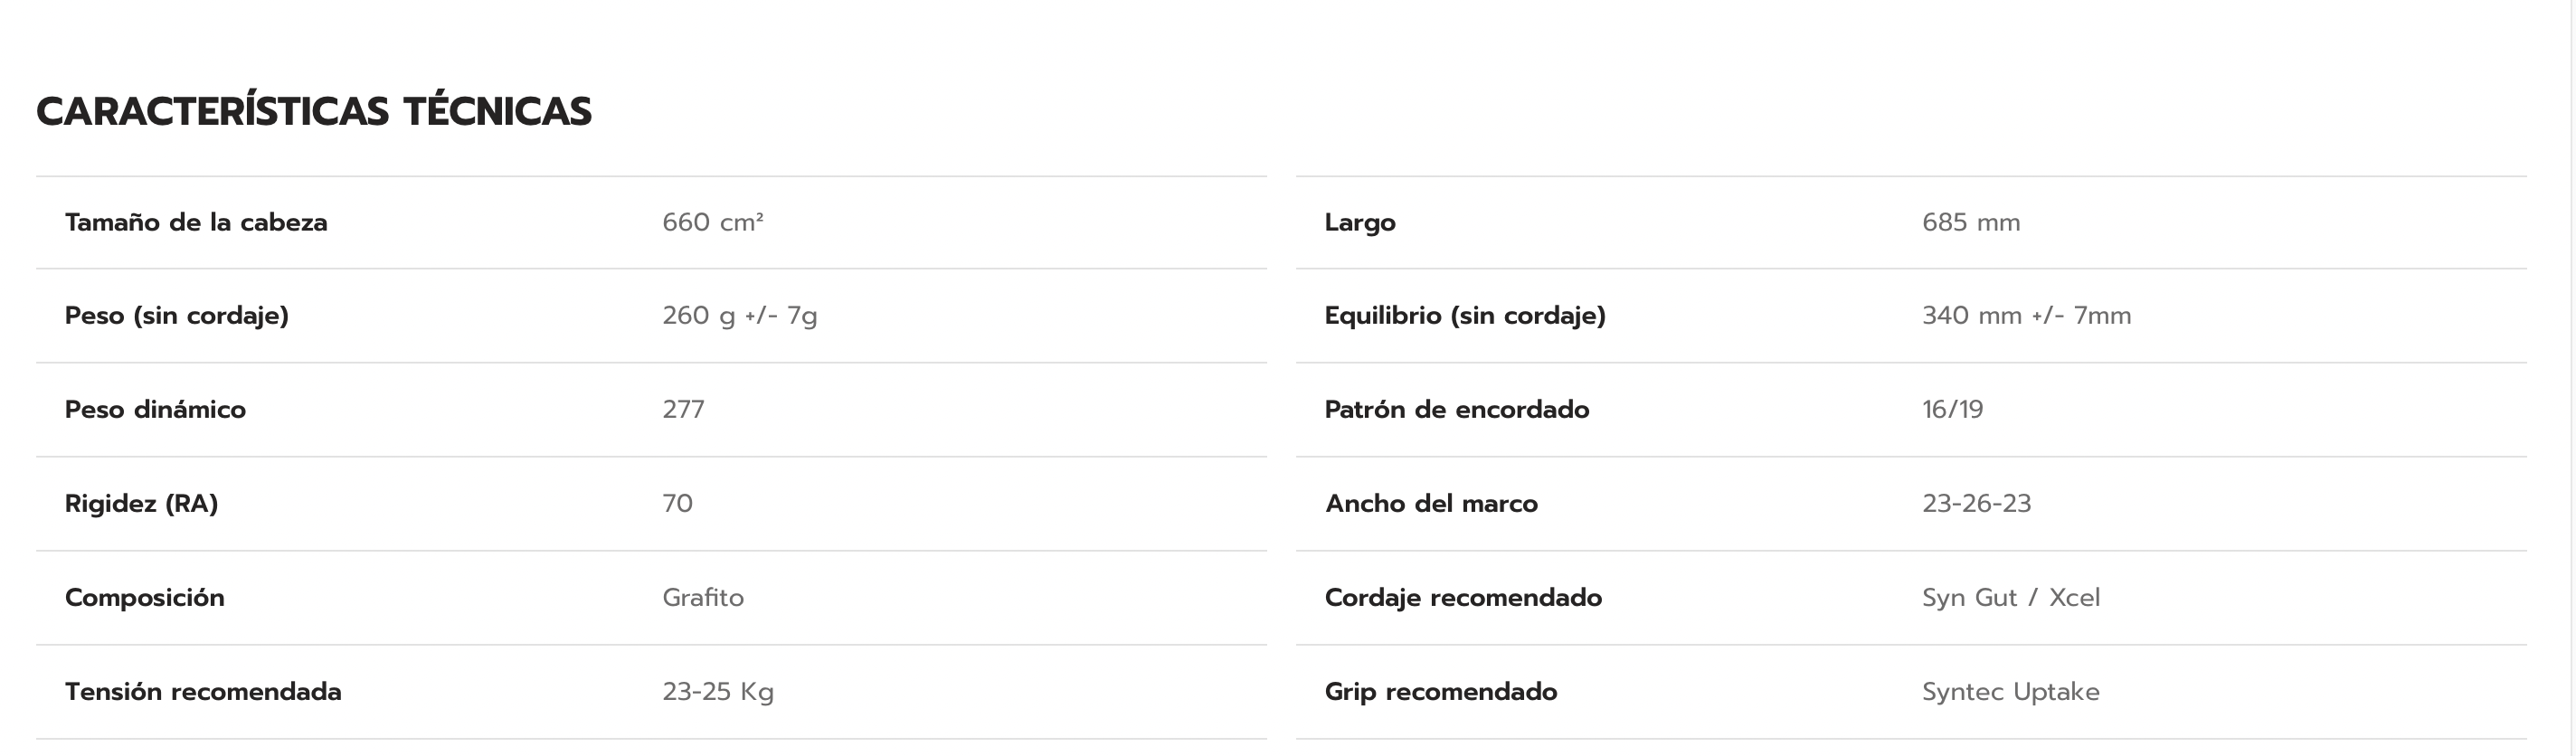Screen dimensions: 2576x756
Task: Click the Tamaño de la cabeza label
Action: pyautogui.click(x=196, y=222)
